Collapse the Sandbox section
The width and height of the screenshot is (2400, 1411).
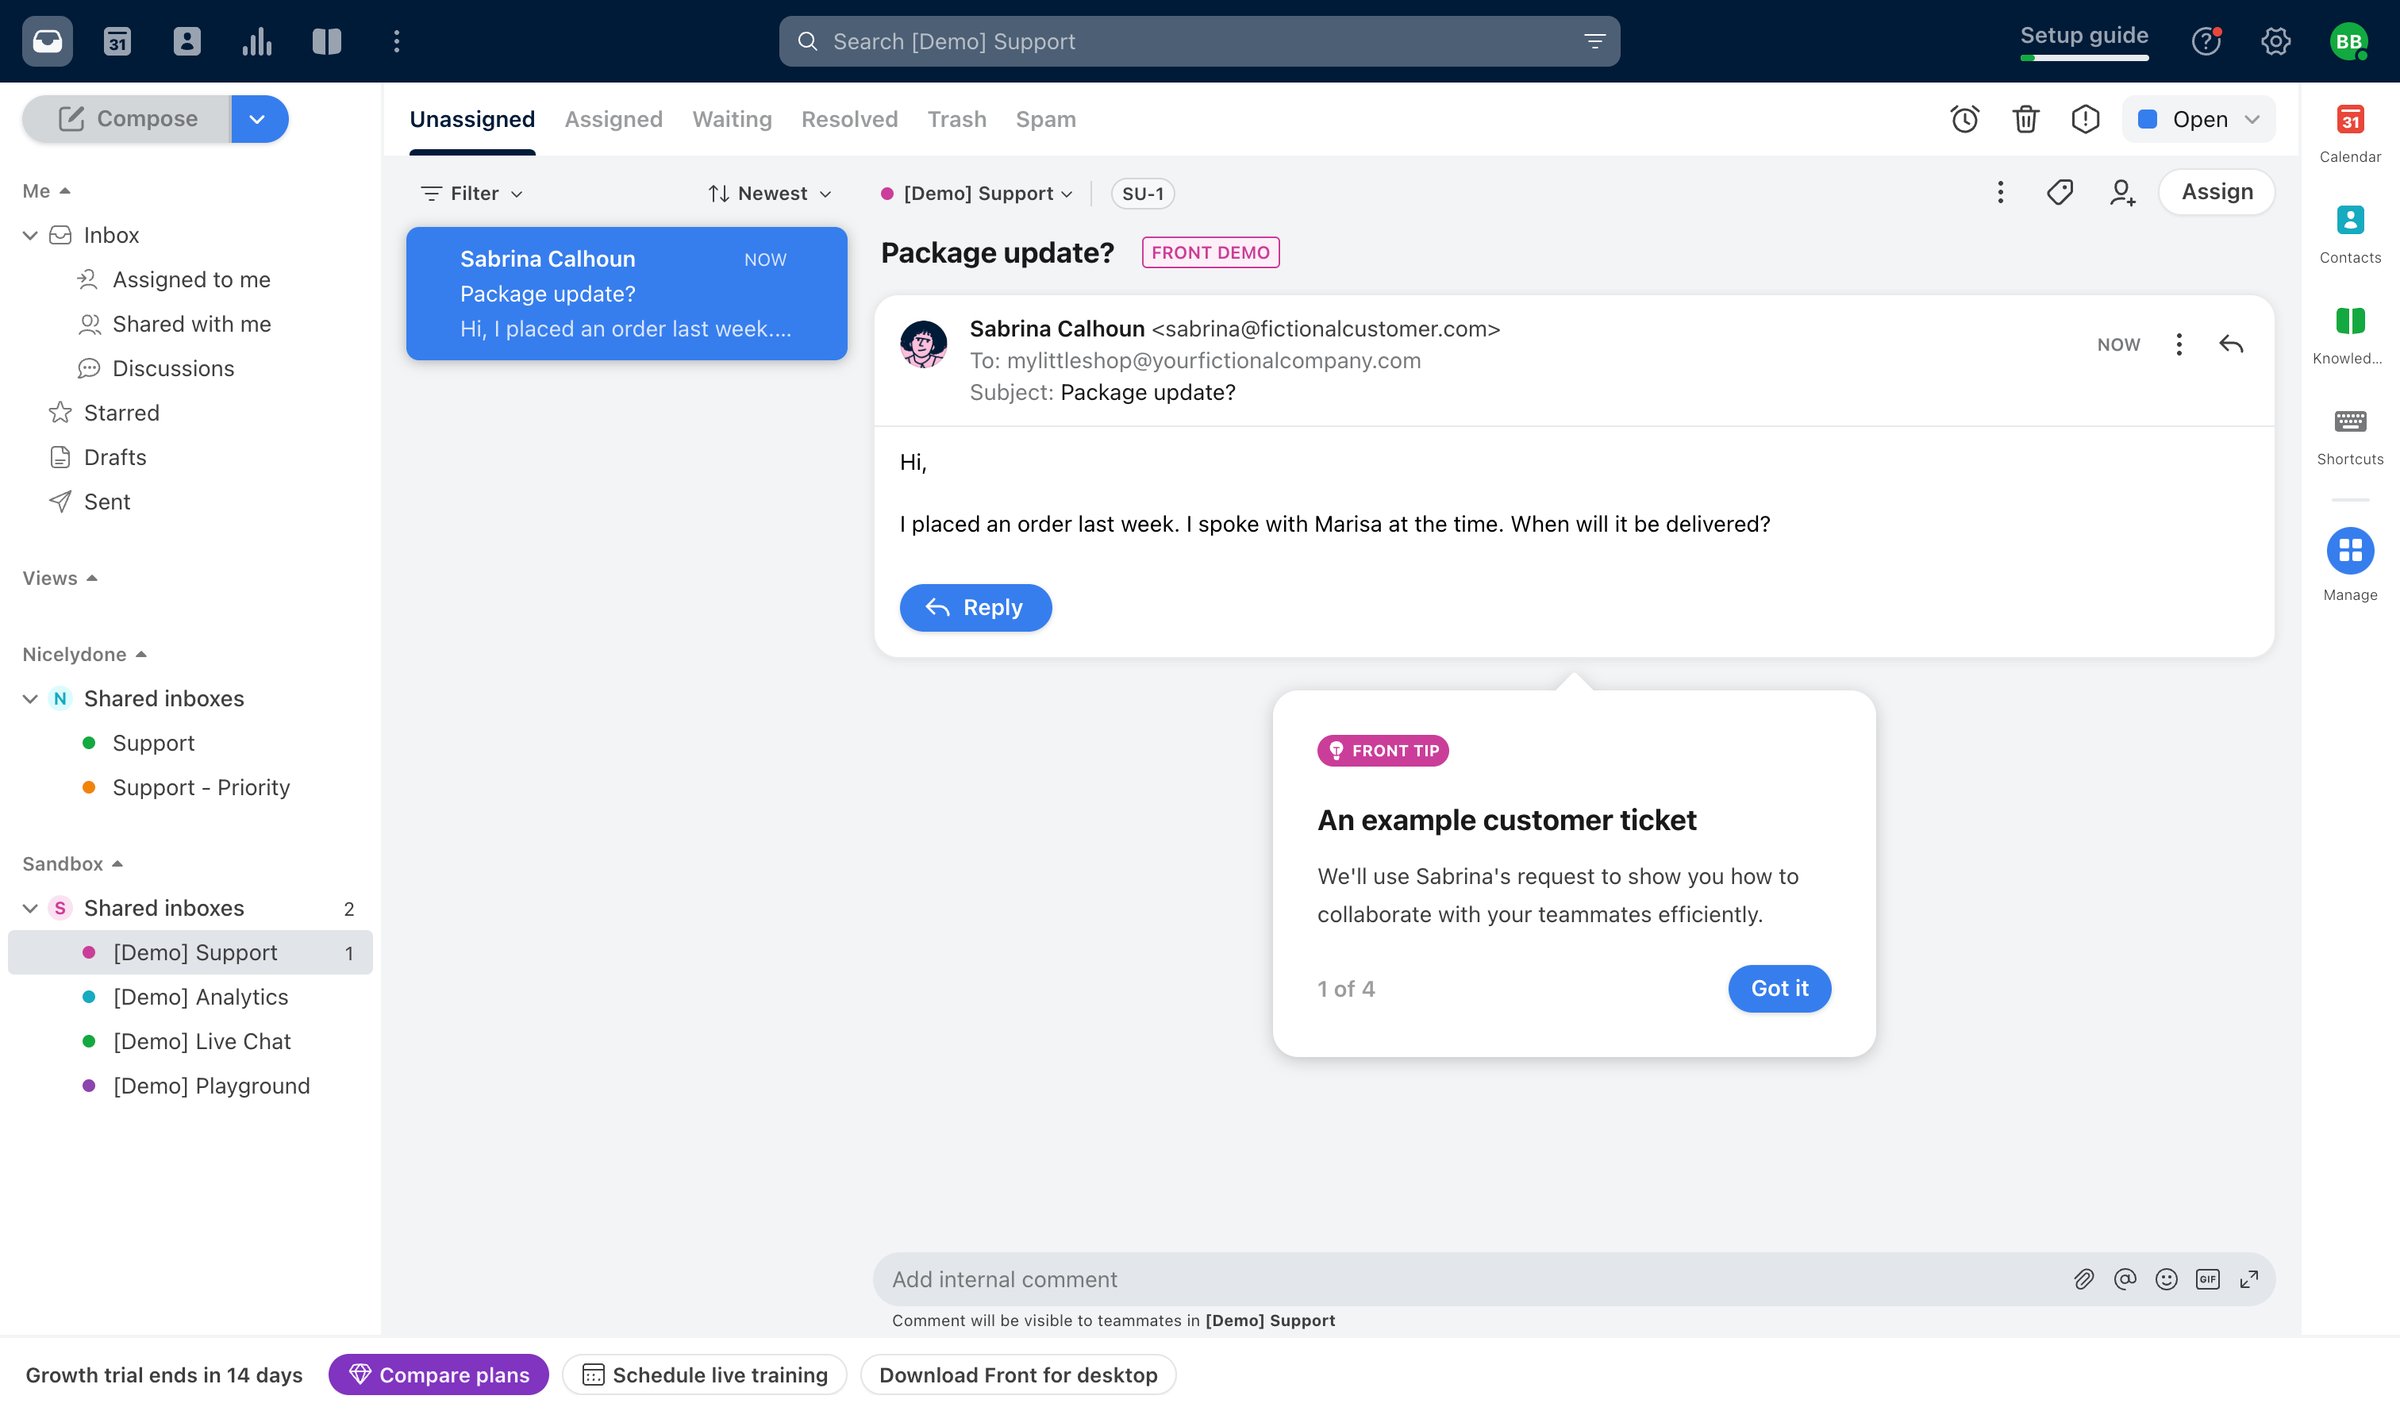click(x=72, y=863)
